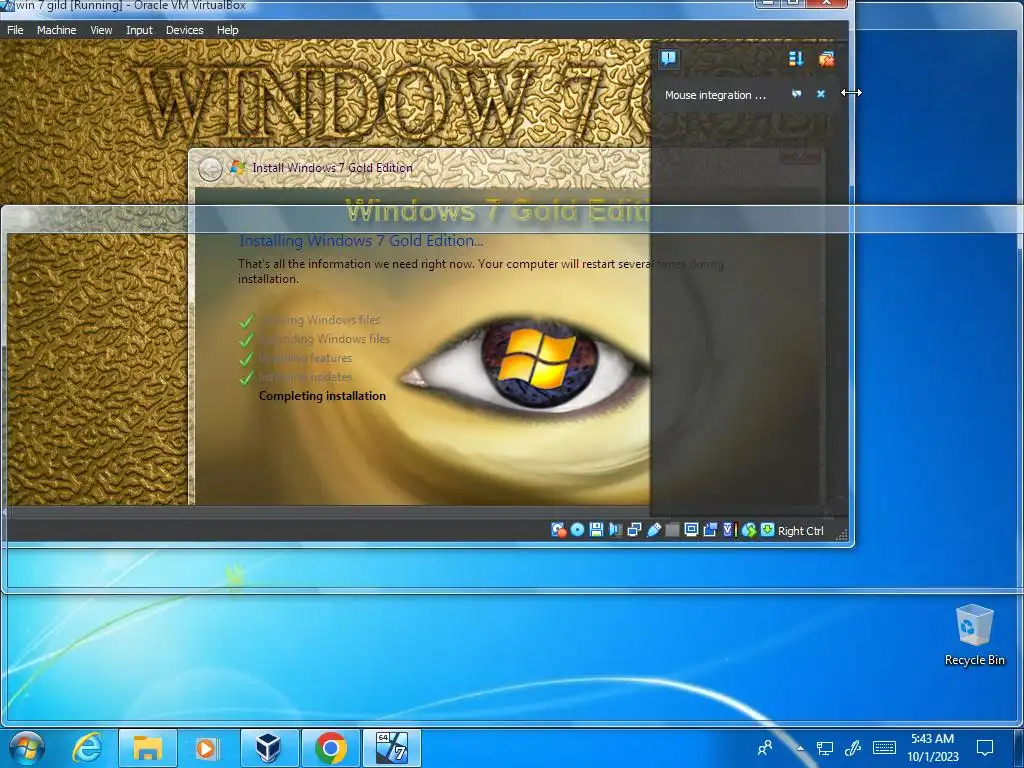Image resolution: width=1024 pixels, height=768 pixels.
Task: Click the keyboard capture arrow indicator in status bar
Action: tap(767, 530)
